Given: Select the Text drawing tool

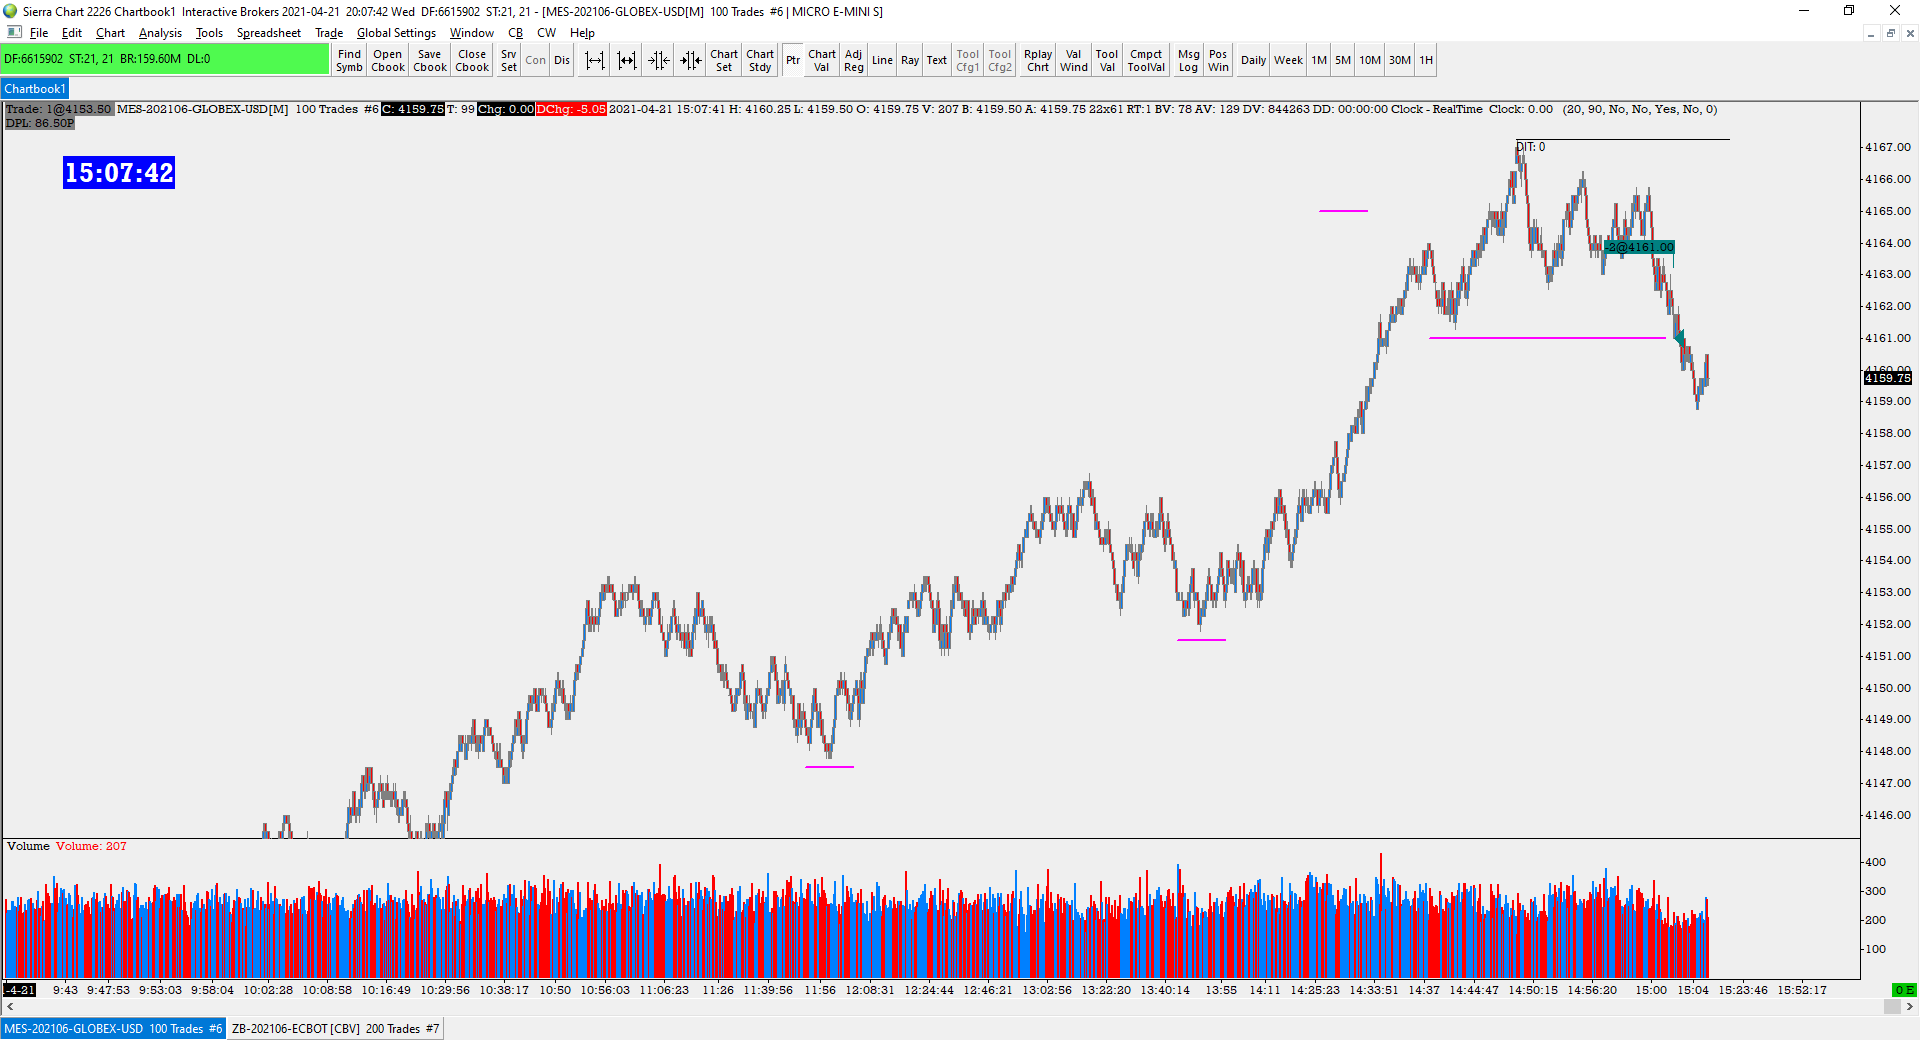Looking at the screenshot, I should point(936,60).
